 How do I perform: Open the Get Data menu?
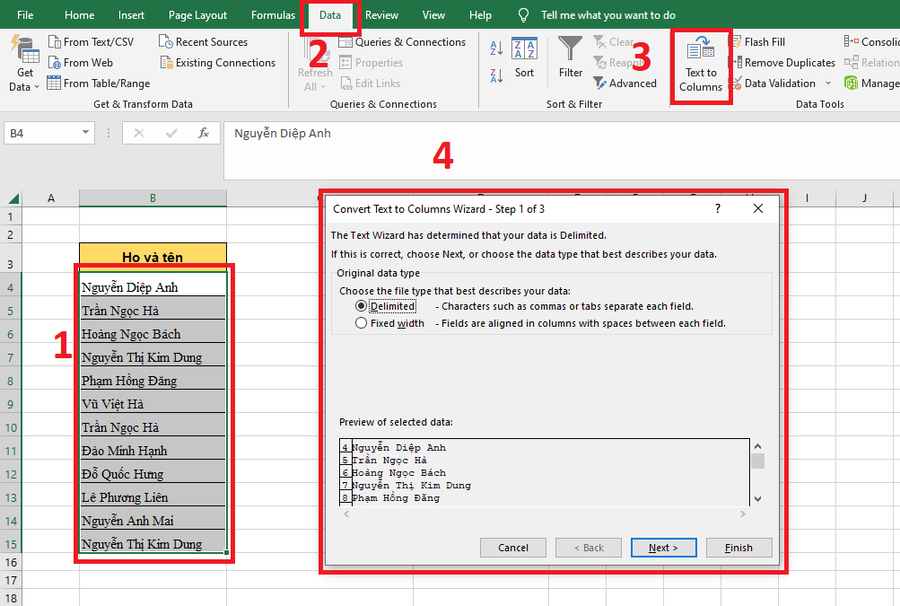click(24, 64)
